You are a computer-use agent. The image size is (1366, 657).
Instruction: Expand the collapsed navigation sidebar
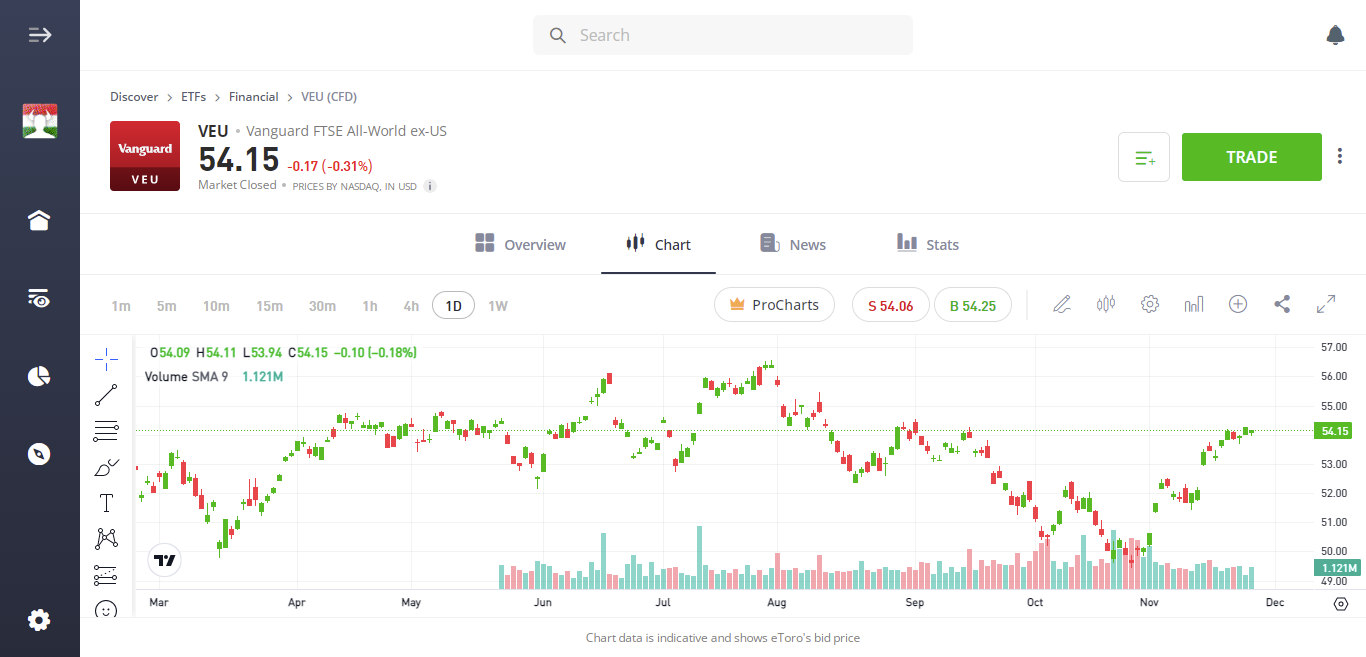(39, 34)
